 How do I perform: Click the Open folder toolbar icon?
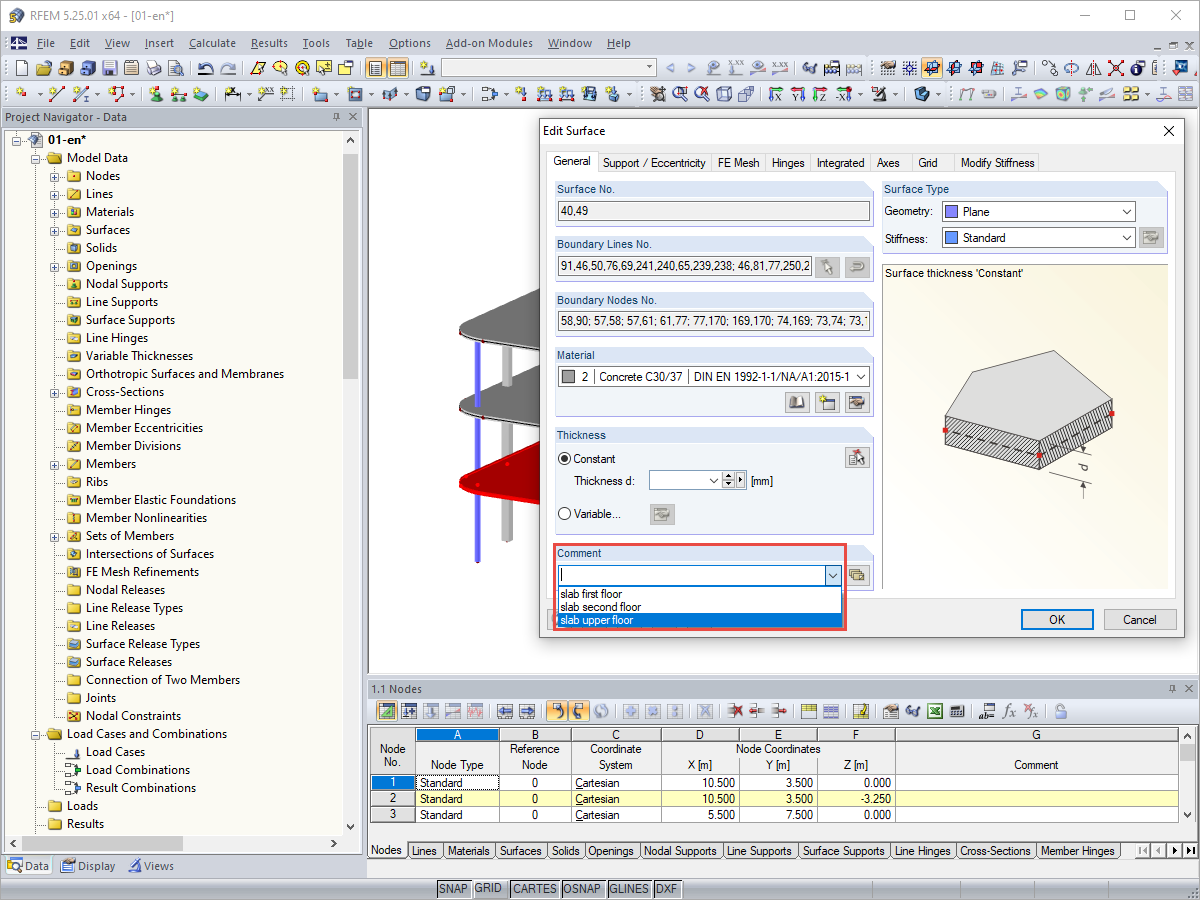(43, 68)
